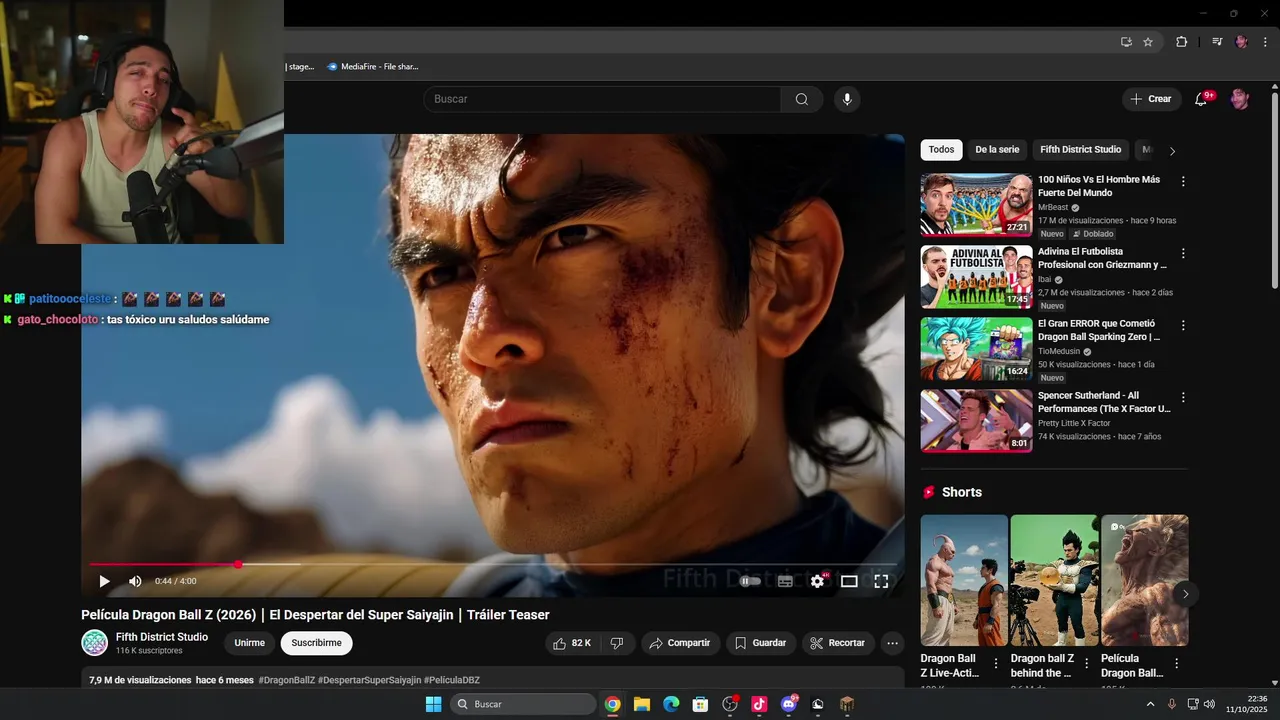Like the video with 82 K likes
This screenshot has height=720, width=1280.
coord(572,643)
